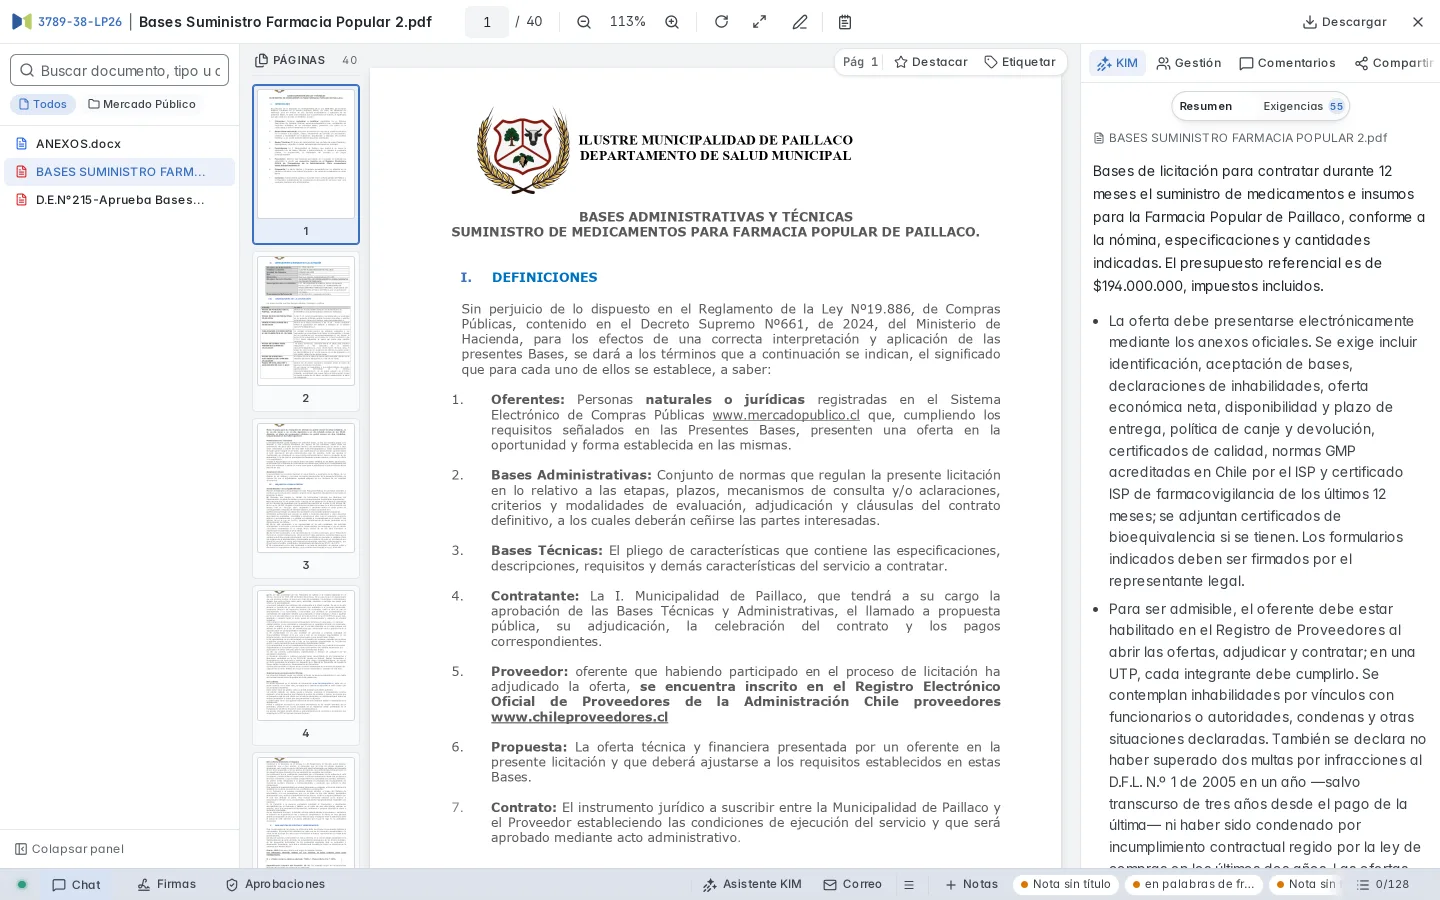Rotate the document page
The height and width of the screenshot is (900, 1440).
tap(721, 22)
